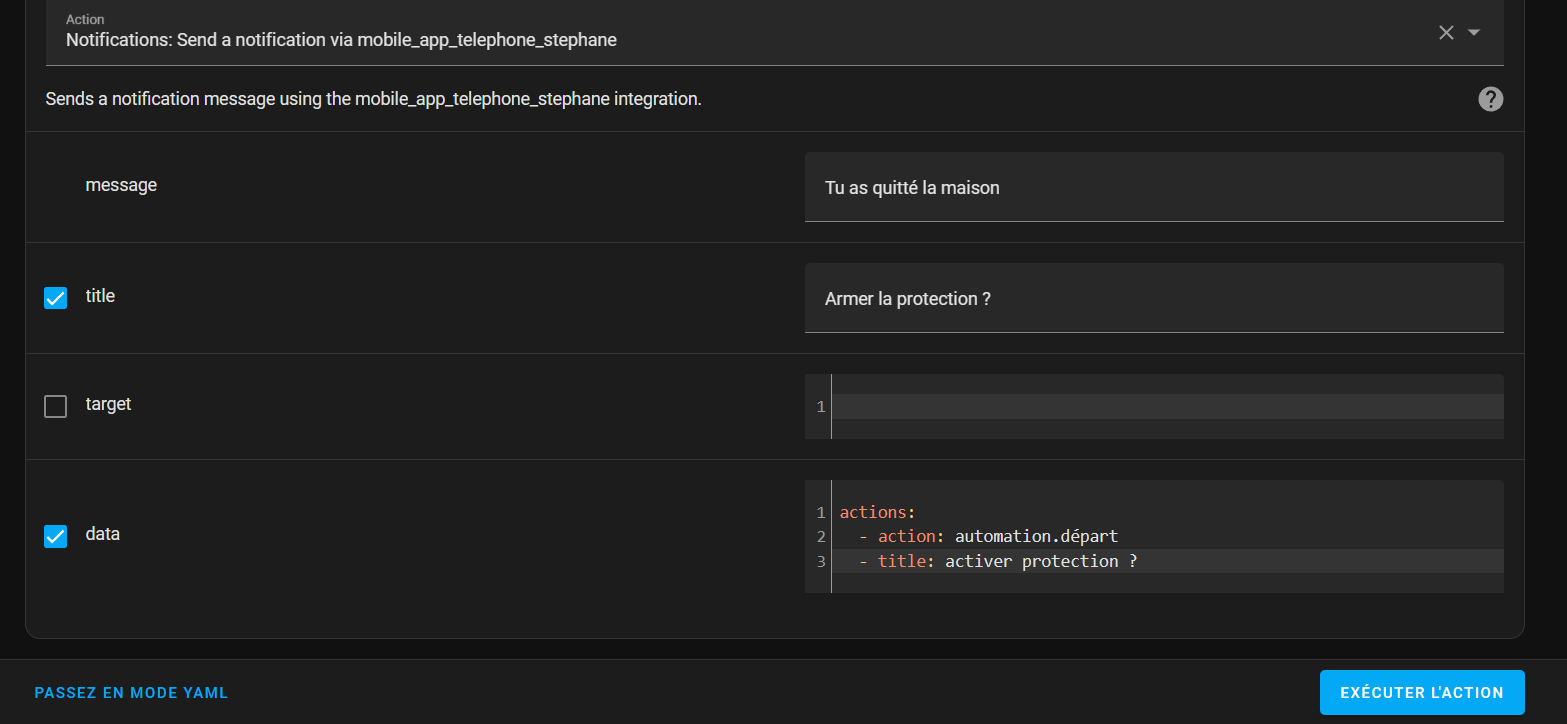Click the "data" parameter label
The width and height of the screenshot is (1567, 724).
pos(102,534)
